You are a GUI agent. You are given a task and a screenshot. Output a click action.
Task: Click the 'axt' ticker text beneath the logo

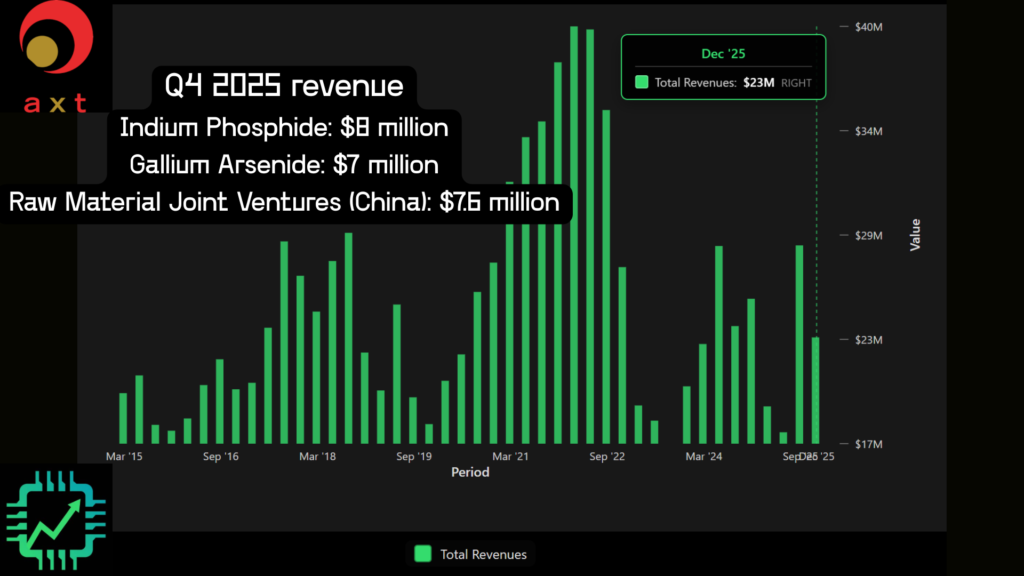coord(54,103)
